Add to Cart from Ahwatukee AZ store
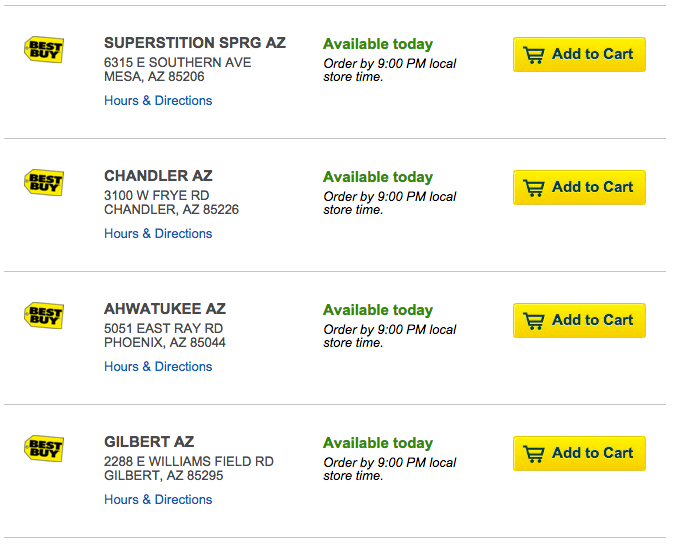Screen dimensions: 683x547 (579, 320)
